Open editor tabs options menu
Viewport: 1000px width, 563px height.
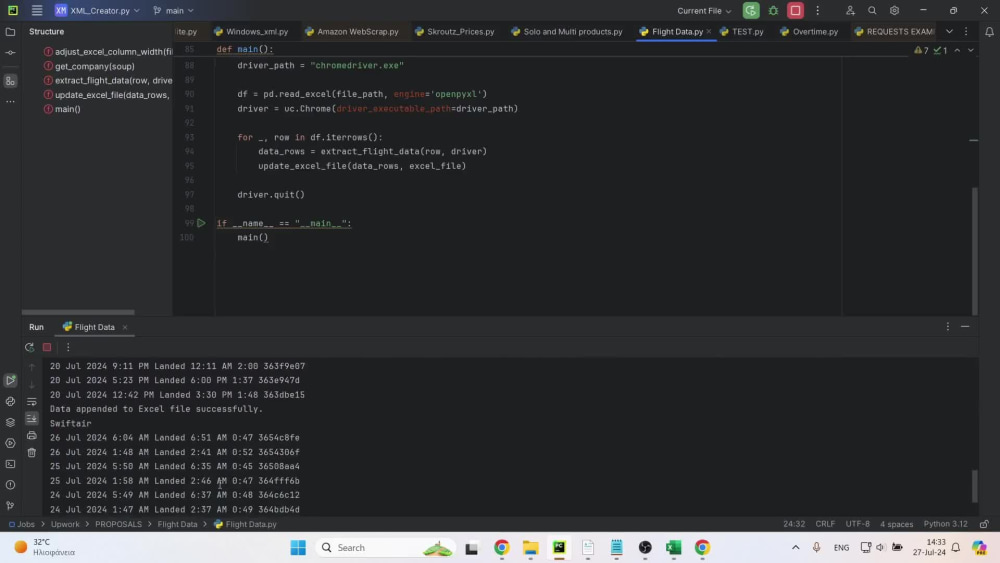click(x=966, y=32)
